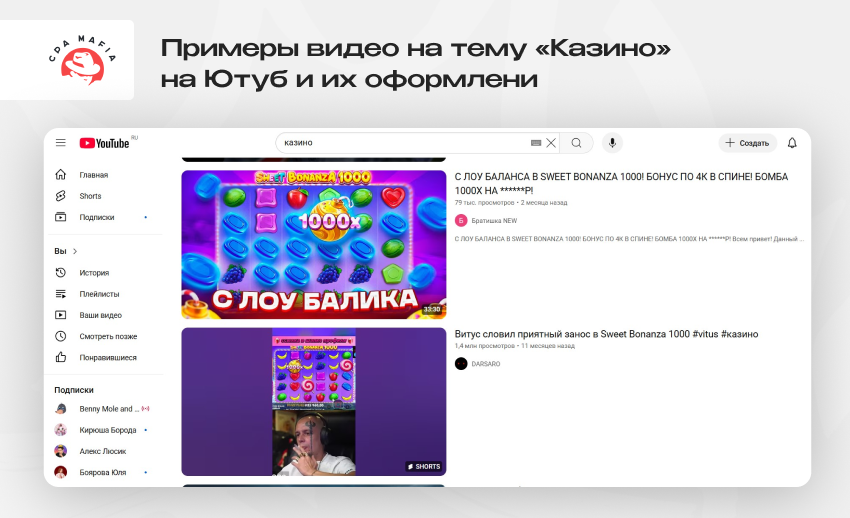Screen dimensions: 850x518
Task: Open Алекс Люсик subscription channel
Action: click(103, 451)
